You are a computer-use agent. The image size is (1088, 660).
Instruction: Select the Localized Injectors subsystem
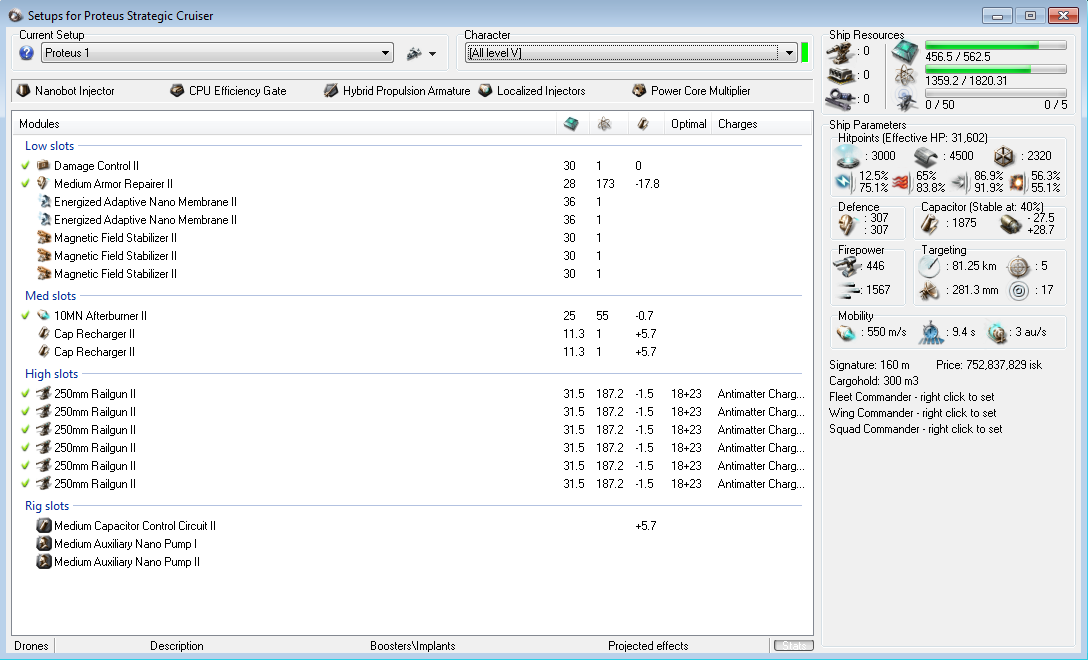(x=532, y=91)
